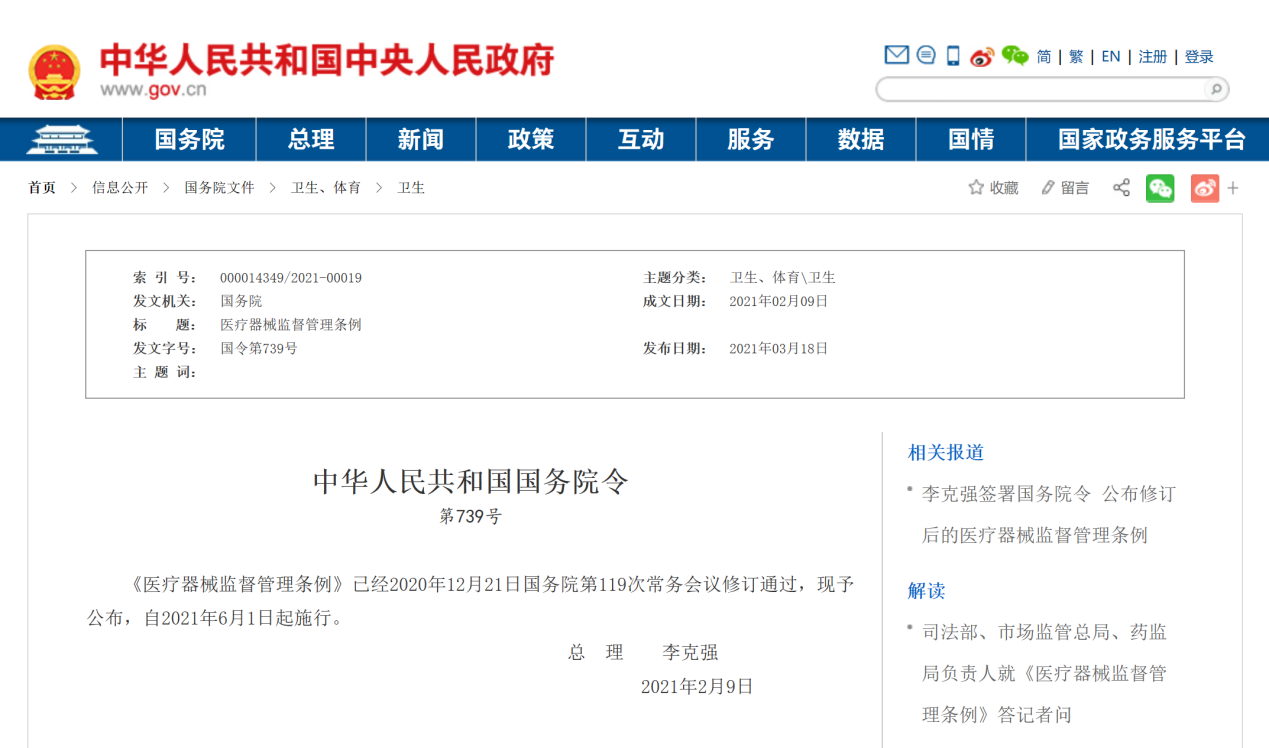Click the mobile phone icon in header
1269x748 pixels.
pyautogui.click(x=953, y=56)
